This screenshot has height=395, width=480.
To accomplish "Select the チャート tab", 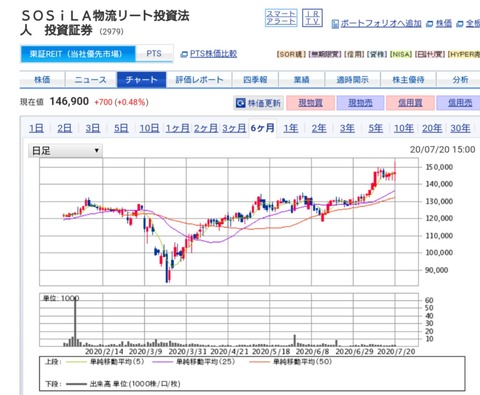I will point(141,80).
